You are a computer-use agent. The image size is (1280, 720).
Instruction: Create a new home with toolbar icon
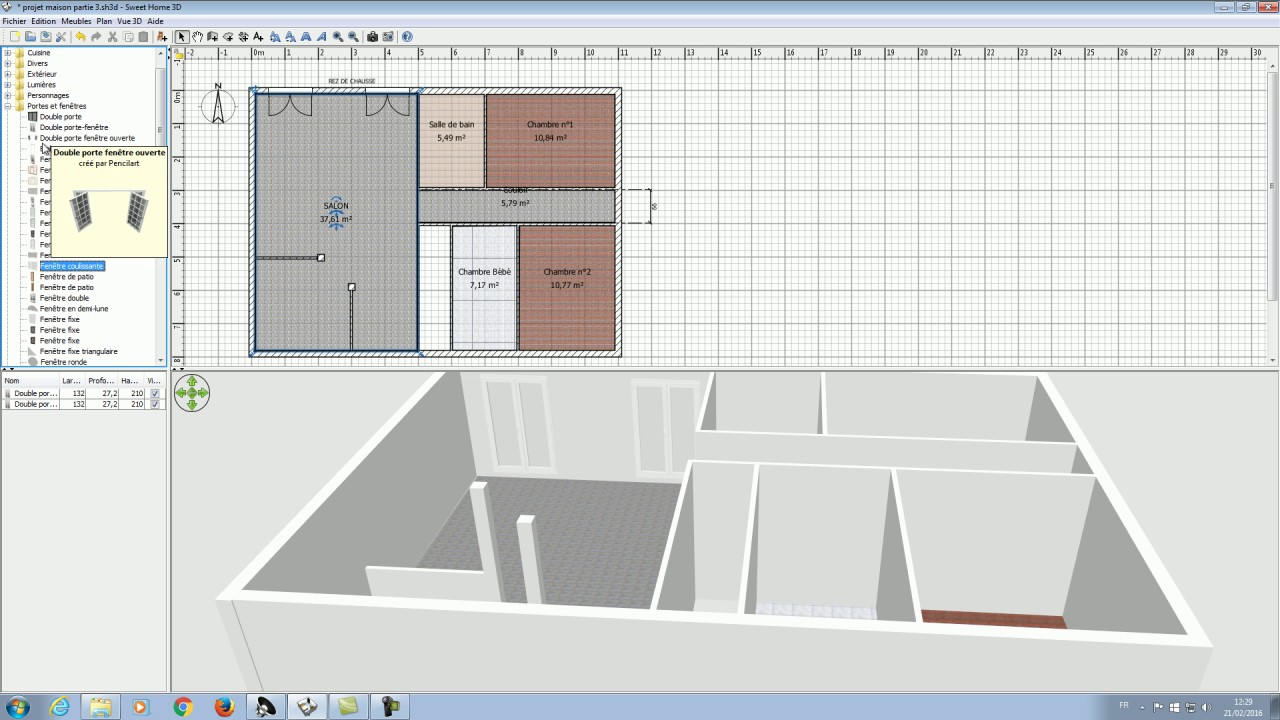click(15, 37)
